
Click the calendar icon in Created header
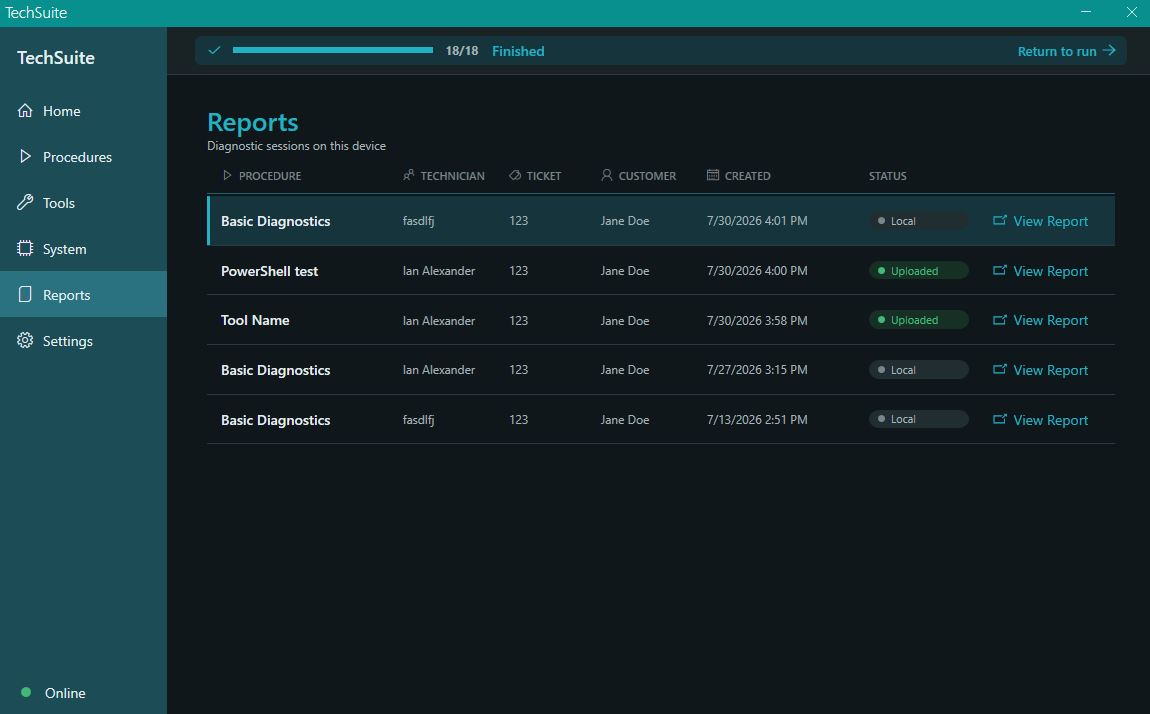[x=713, y=175]
